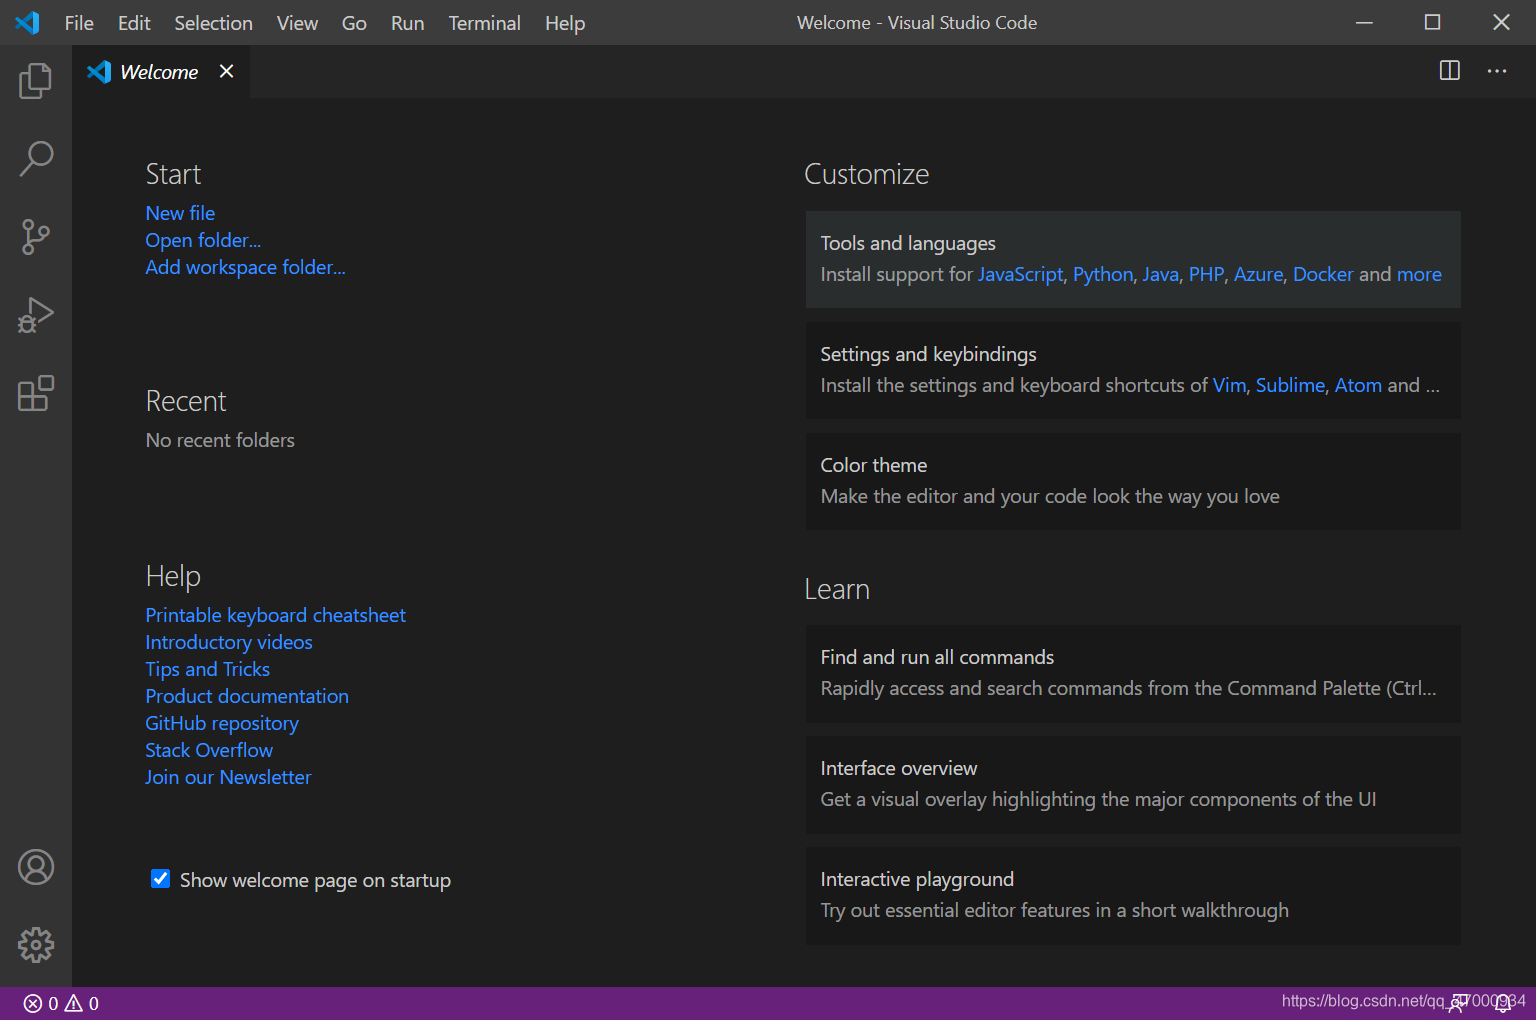This screenshot has width=1536, height=1020.
Task: Install Docker tools support
Action: click(x=1323, y=274)
